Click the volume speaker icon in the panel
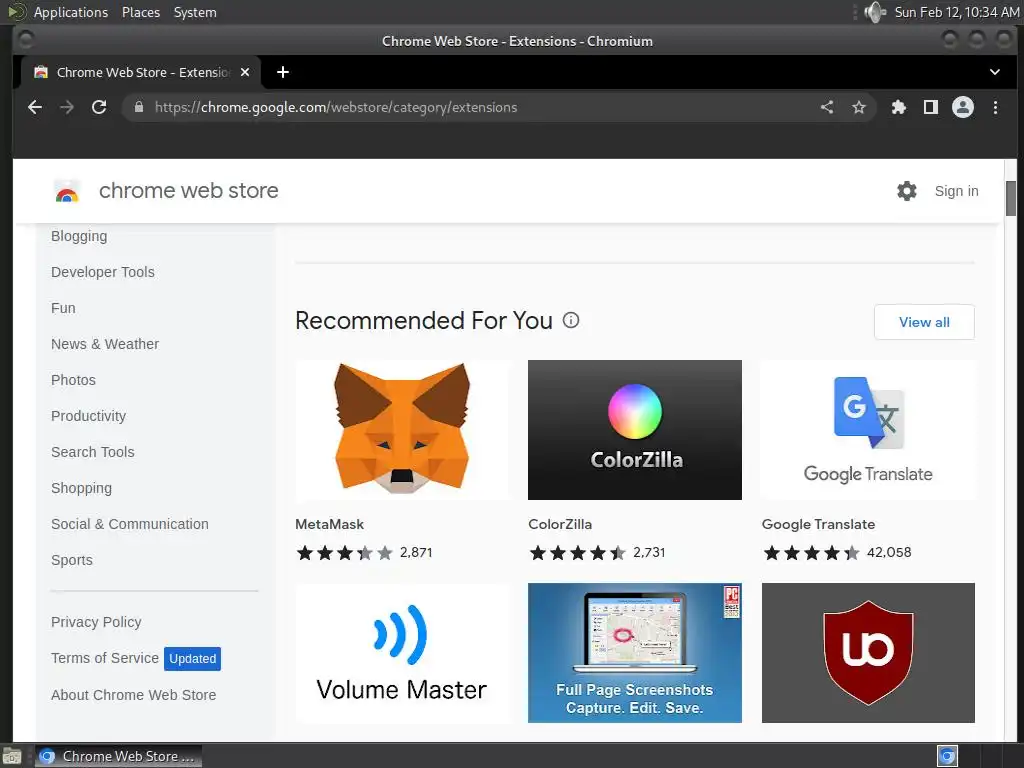The height and width of the screenshot is (768, 1024). (x=874, y=12)
